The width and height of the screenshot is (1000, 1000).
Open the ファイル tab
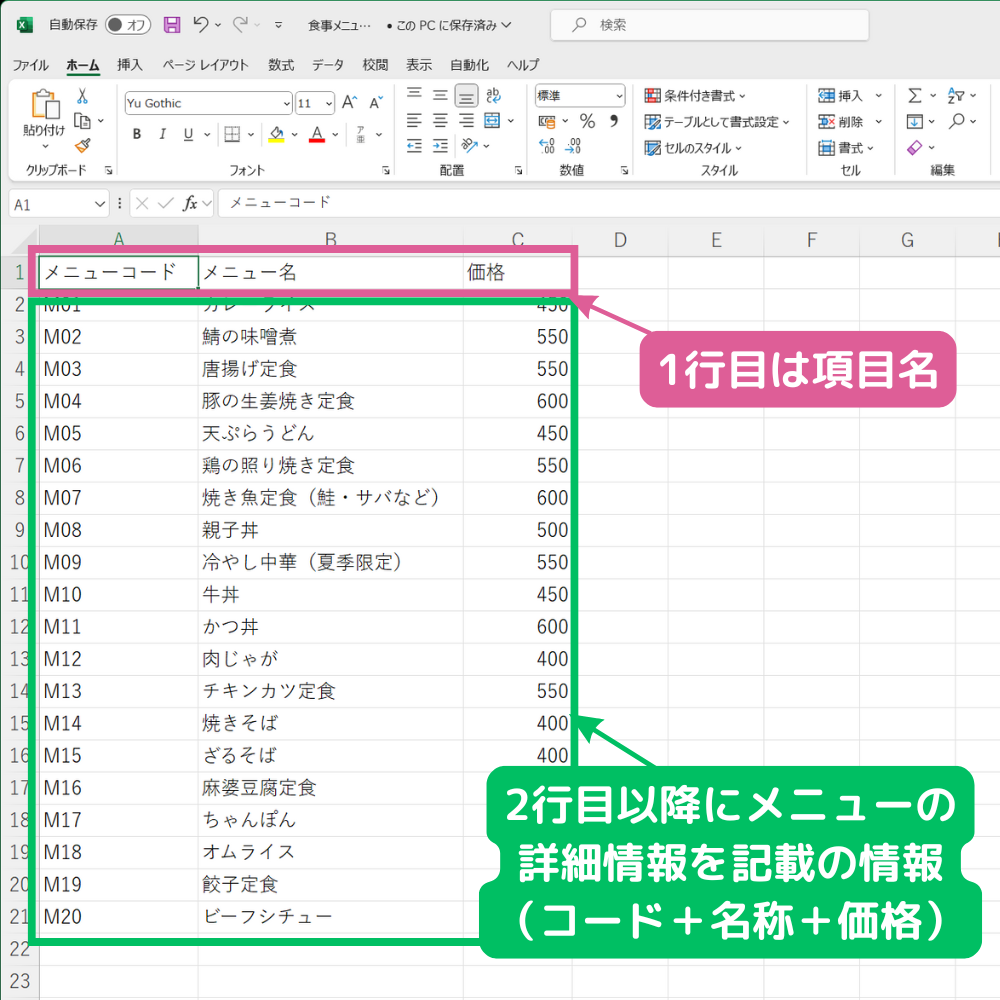pyautogui.click(x=30, y=65)
